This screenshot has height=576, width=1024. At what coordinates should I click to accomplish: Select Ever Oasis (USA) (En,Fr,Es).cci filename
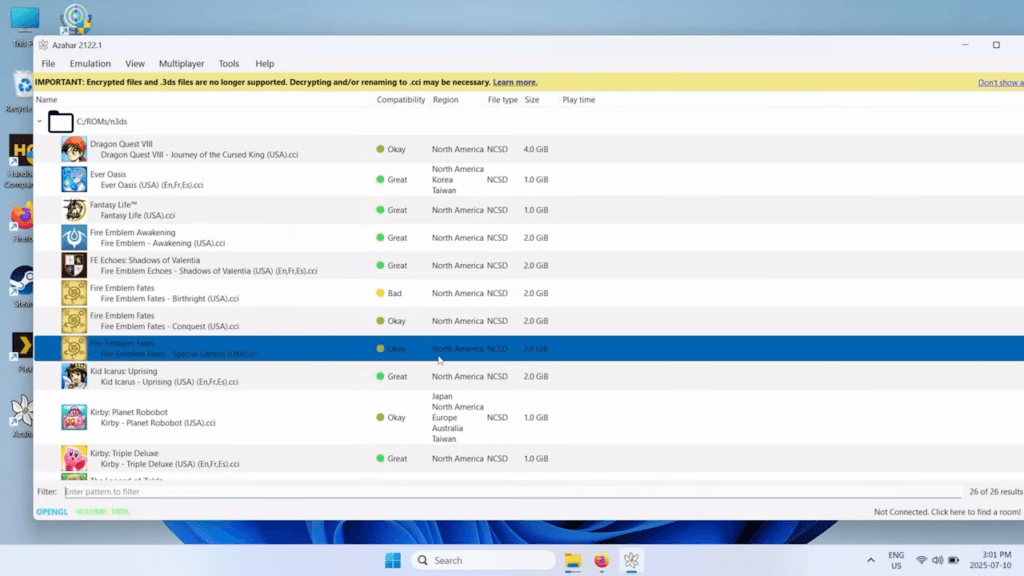tap(152, 185)
